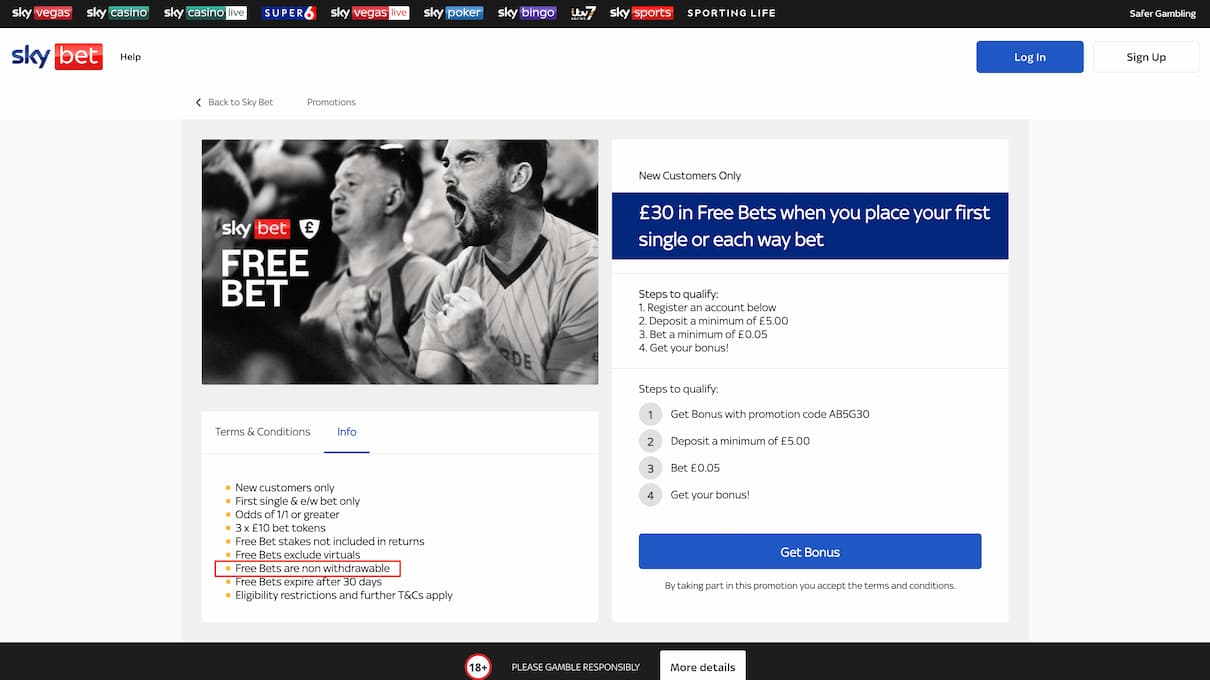Viewport: 1210px width, 680px height.
Task: Click the Sky Bet main logo
Action: tap(57, 56)
